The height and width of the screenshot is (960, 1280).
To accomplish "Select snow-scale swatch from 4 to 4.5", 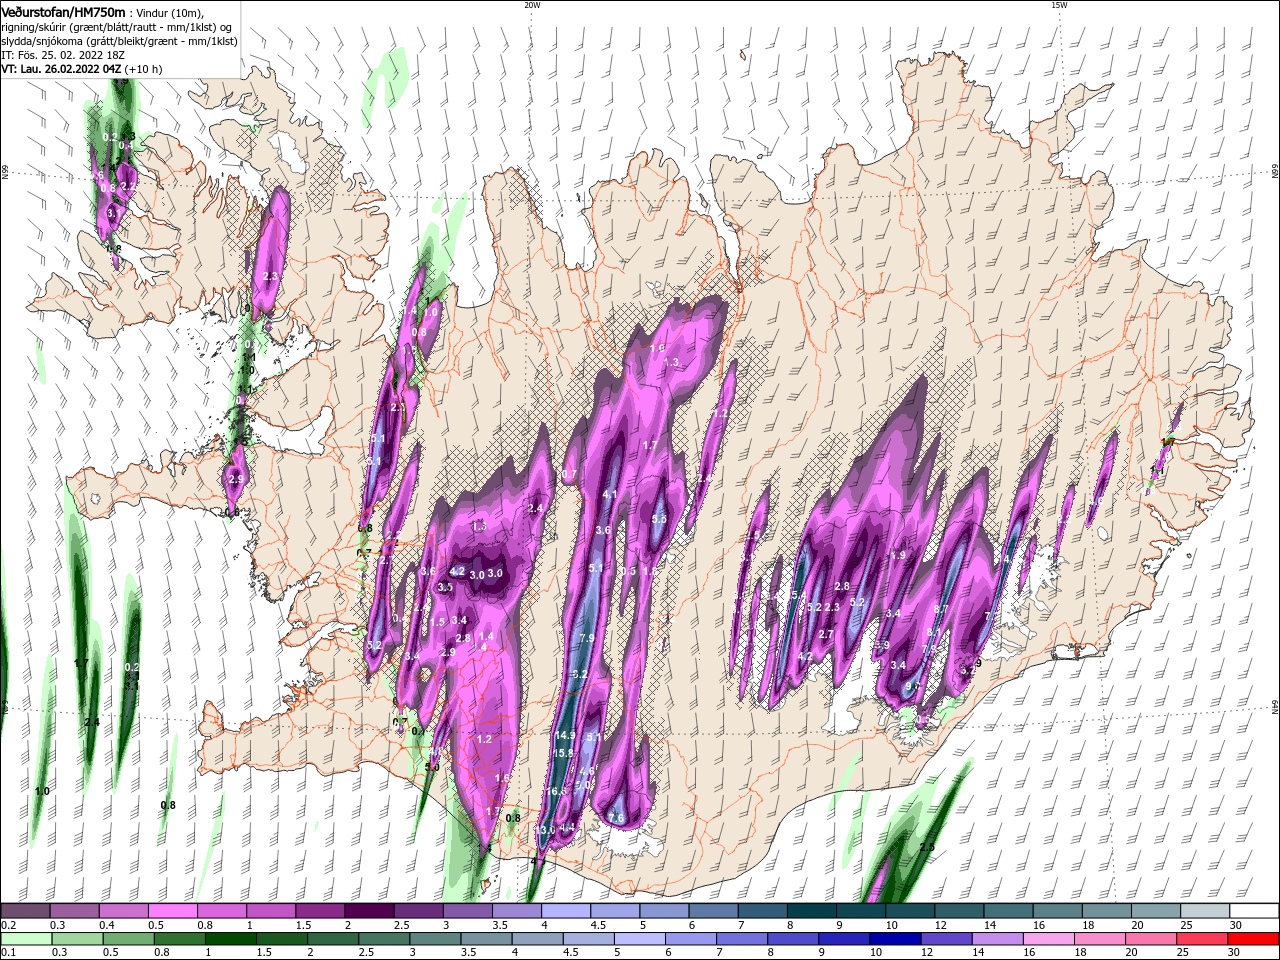I will point(566,911).
